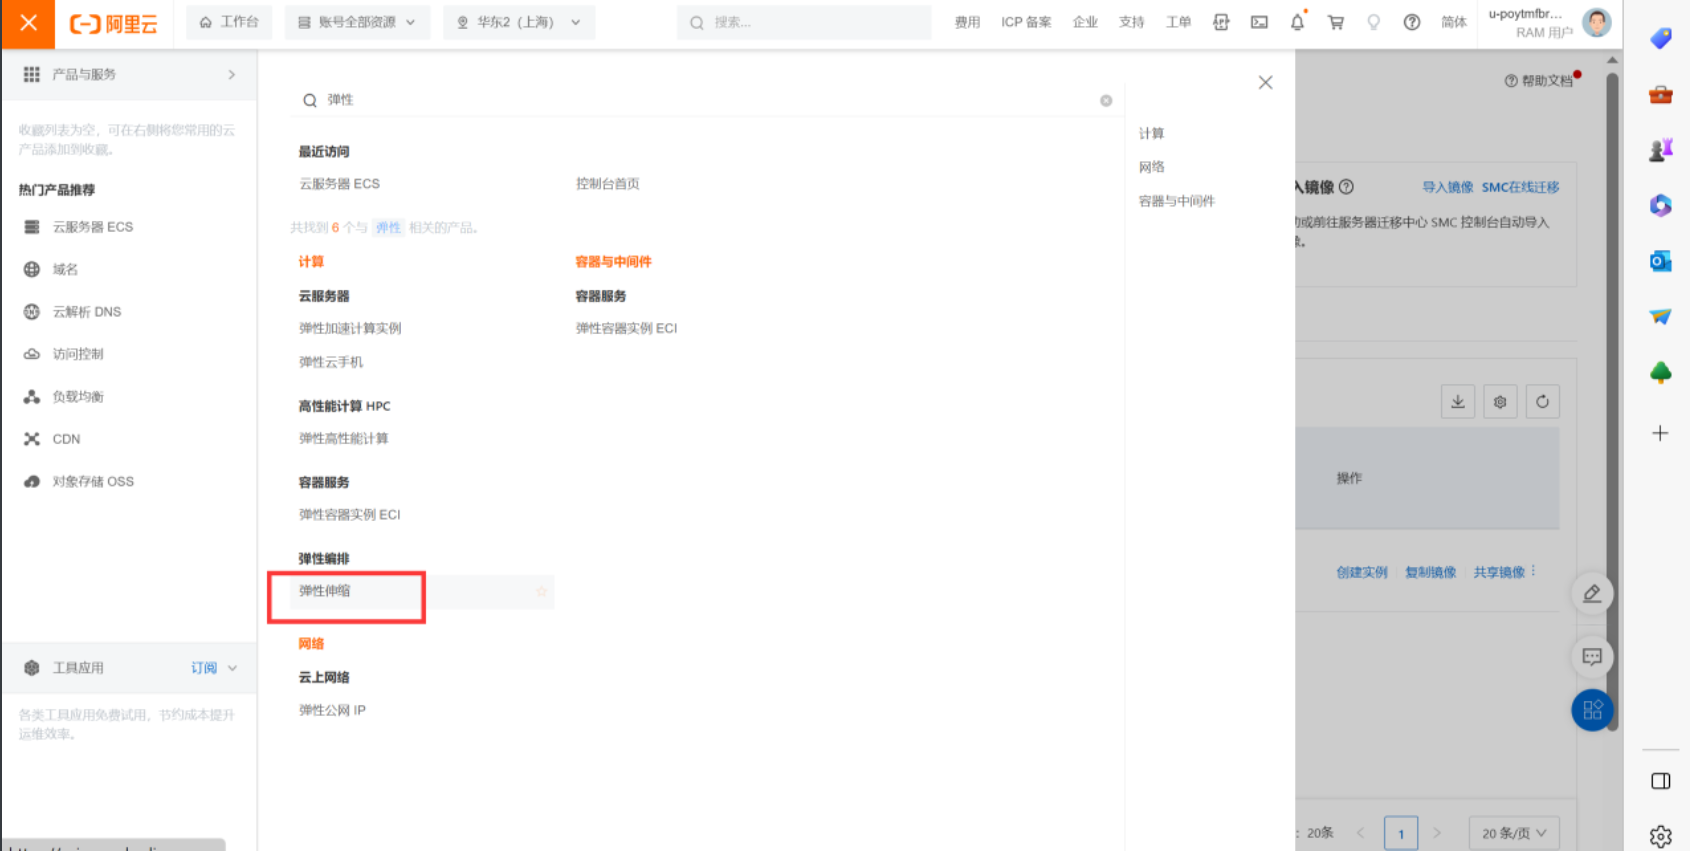1690x851 pixels.
Task: Open 弹性公网 IP
Action: (x=332, y=711)
